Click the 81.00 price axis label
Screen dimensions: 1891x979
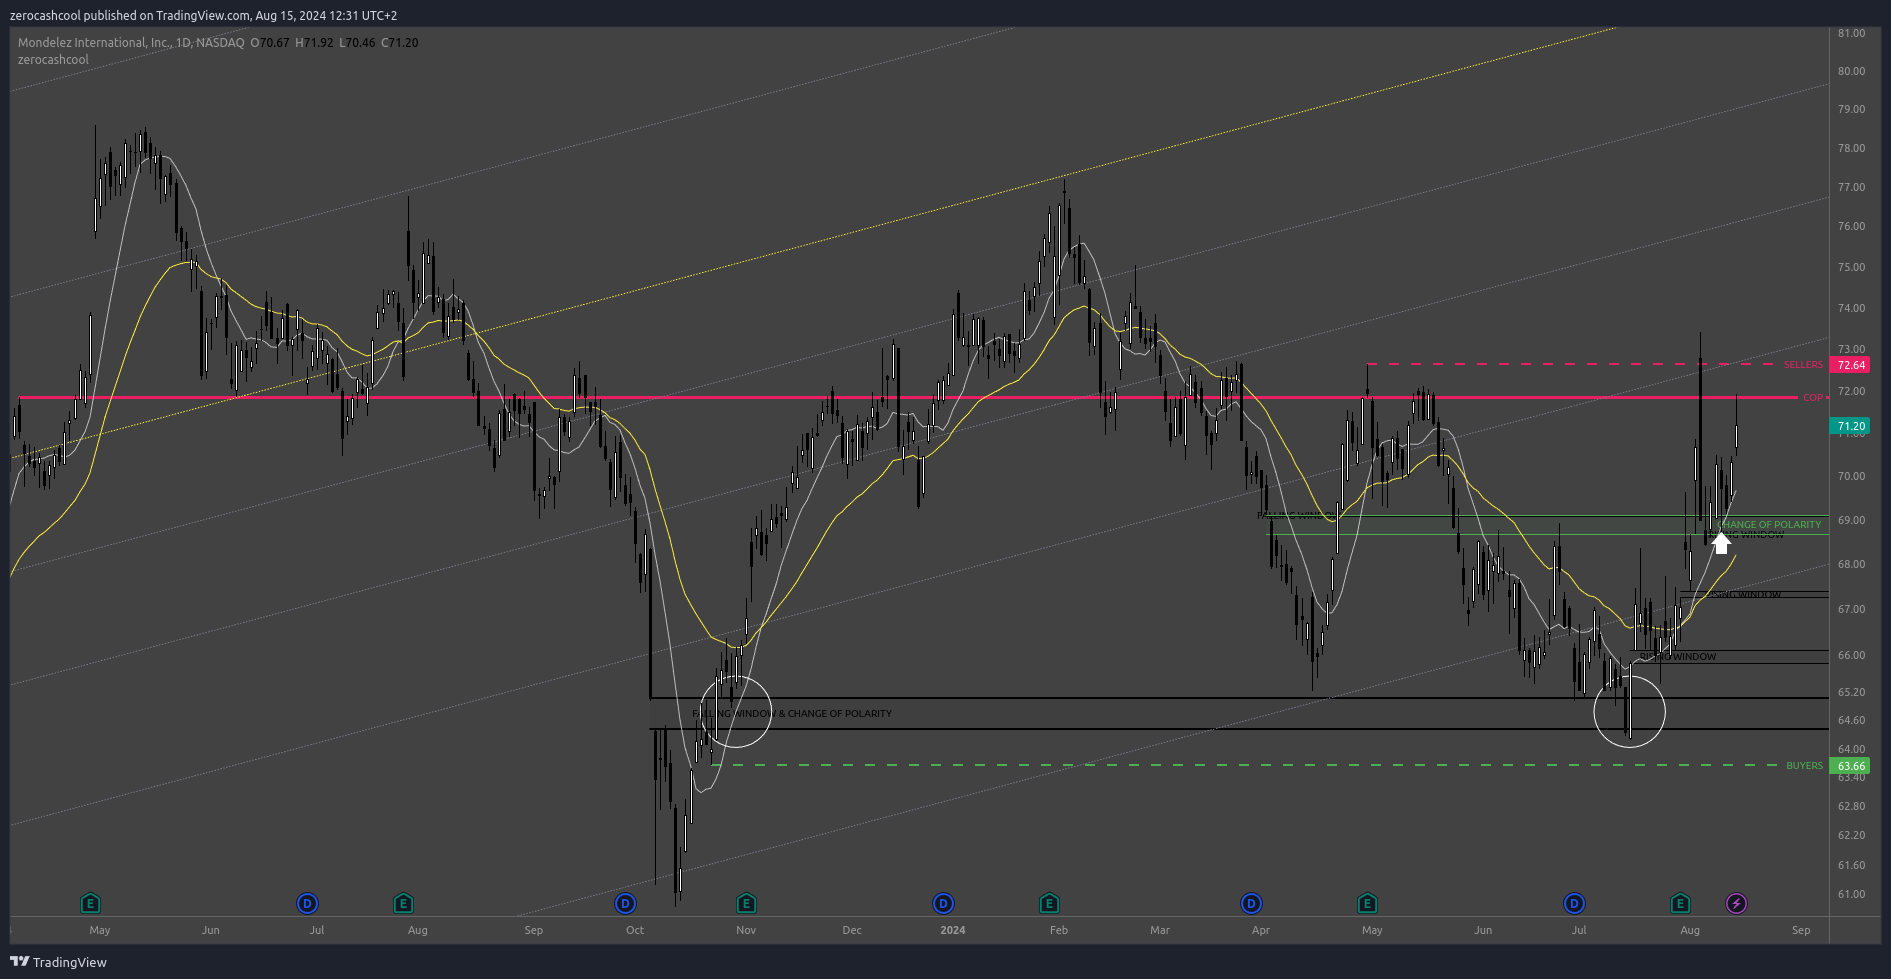click(x=1851, y=33)
